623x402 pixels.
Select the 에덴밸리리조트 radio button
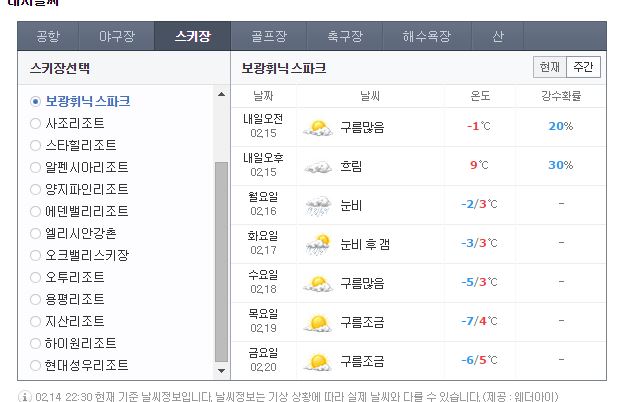35,211
